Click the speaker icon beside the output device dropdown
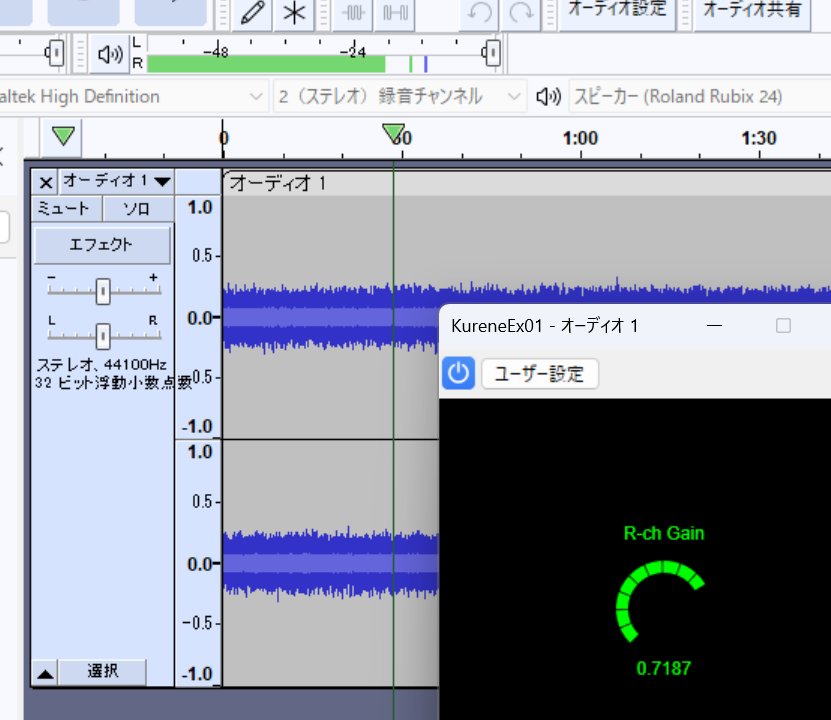Screen dimensions: 831x720 click(549, 96)
